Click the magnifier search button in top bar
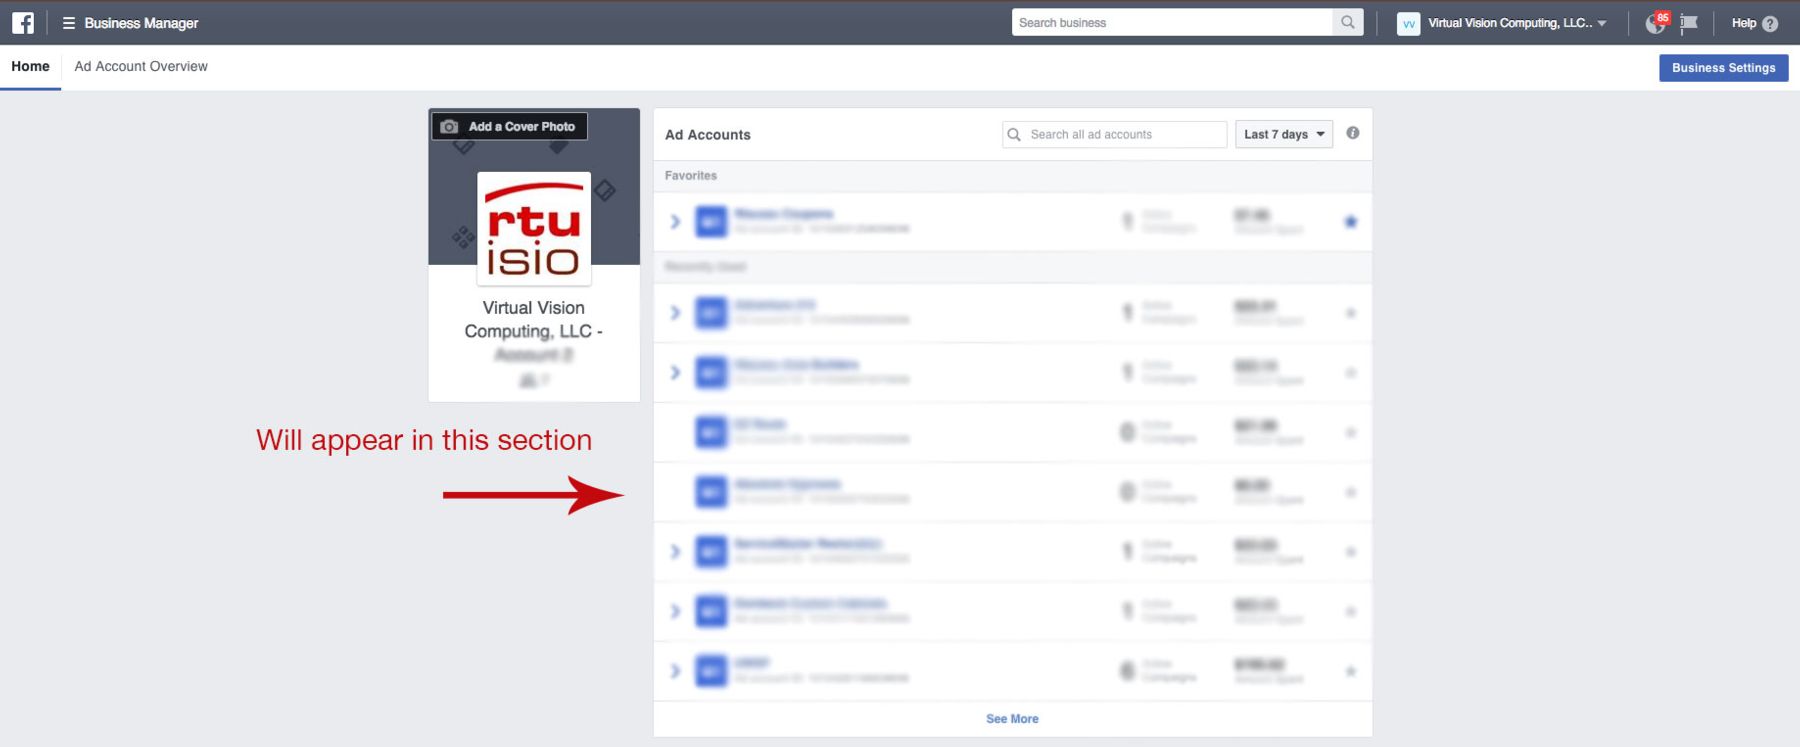 click(x=1347, y=22)
